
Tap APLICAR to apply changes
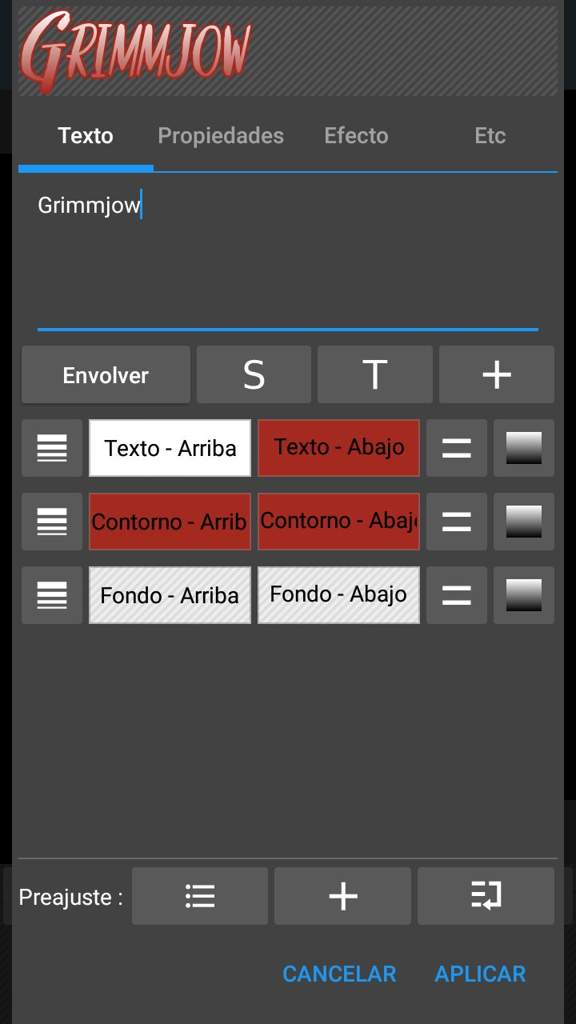point(480,974)
